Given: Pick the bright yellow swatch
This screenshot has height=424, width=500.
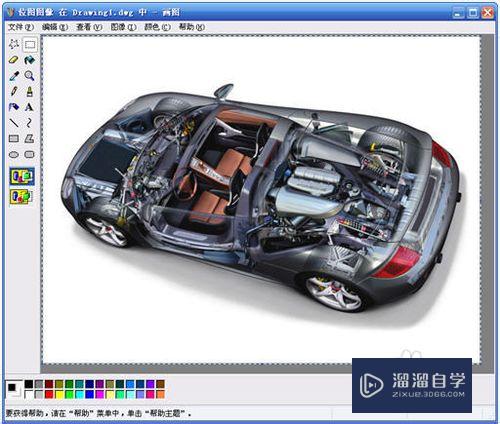Looking at the screenshot, I should [x=59, y=395].
